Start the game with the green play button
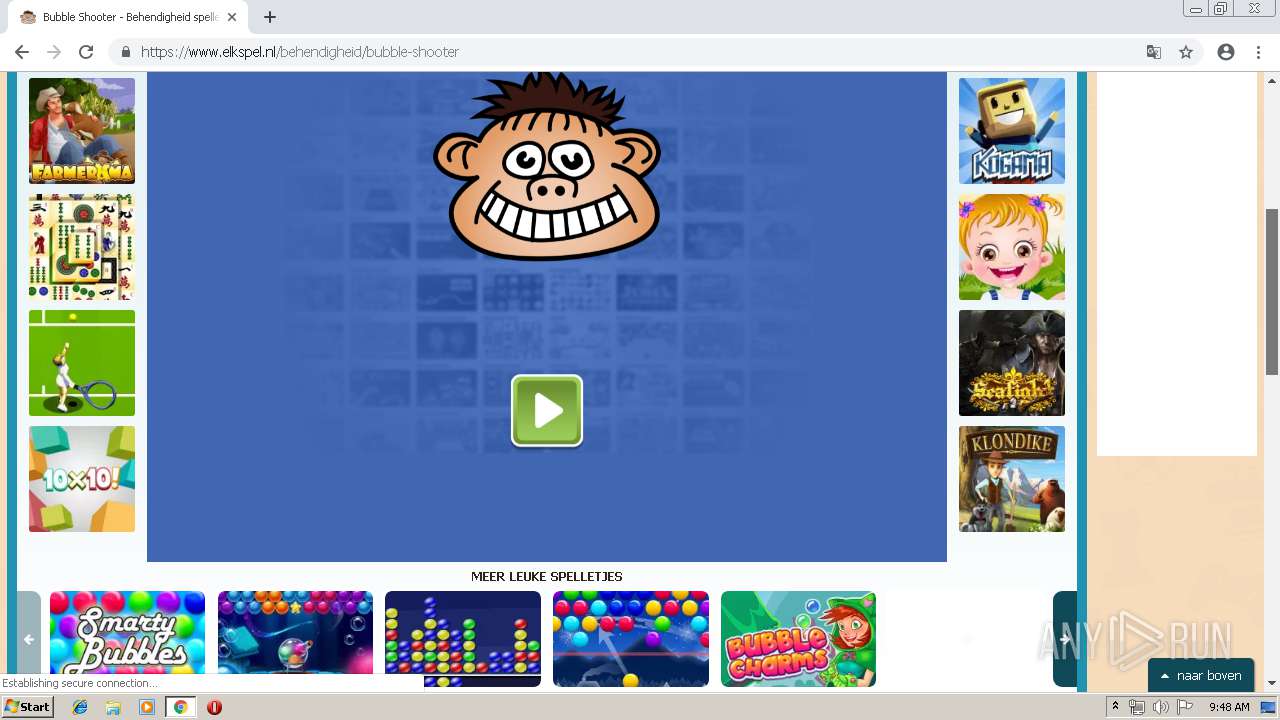 tap(547, 410)
